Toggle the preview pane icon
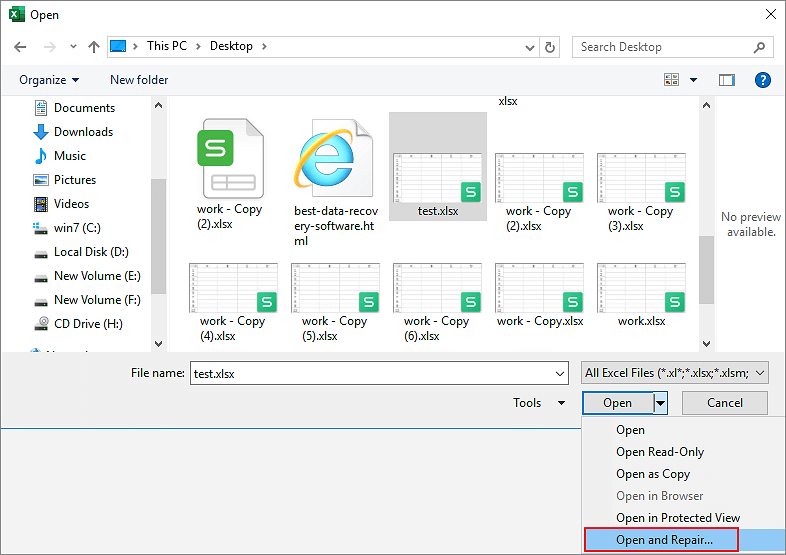 click(727, 80)
